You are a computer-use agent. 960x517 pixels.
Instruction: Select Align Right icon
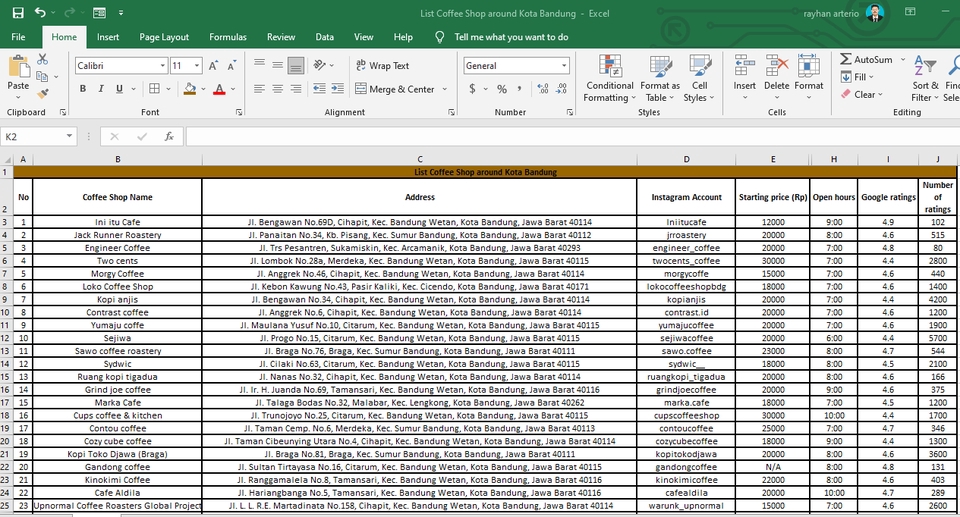tap(296, 89)
